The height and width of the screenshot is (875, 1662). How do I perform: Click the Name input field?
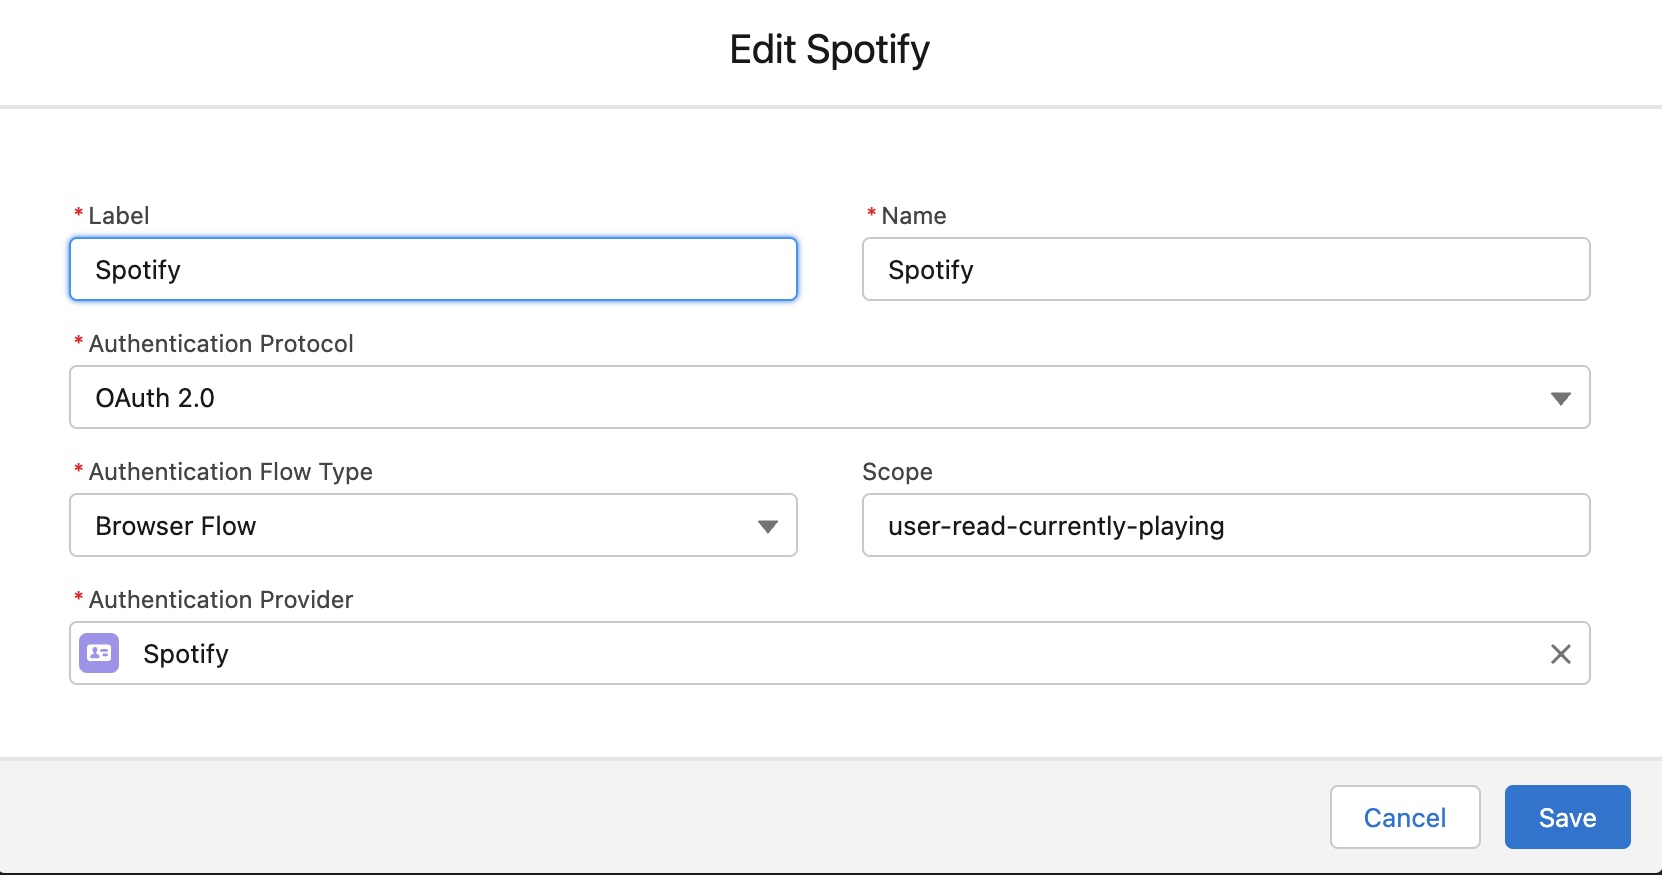click(1226, 269)
